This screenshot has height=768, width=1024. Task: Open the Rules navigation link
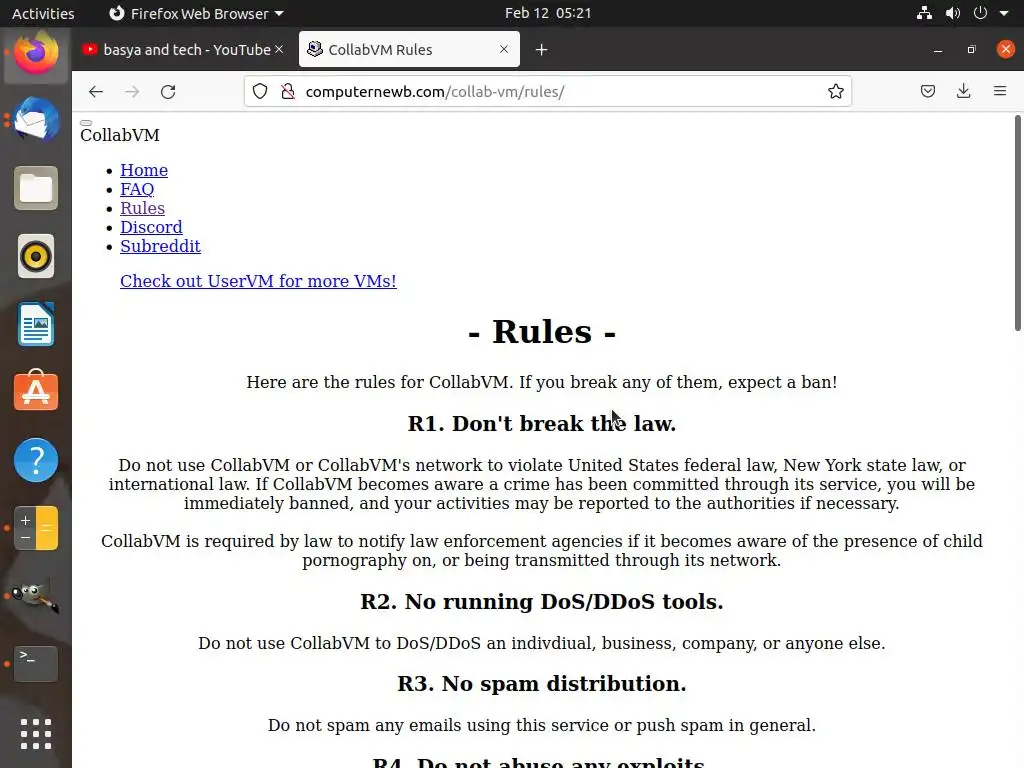[142, 208]
